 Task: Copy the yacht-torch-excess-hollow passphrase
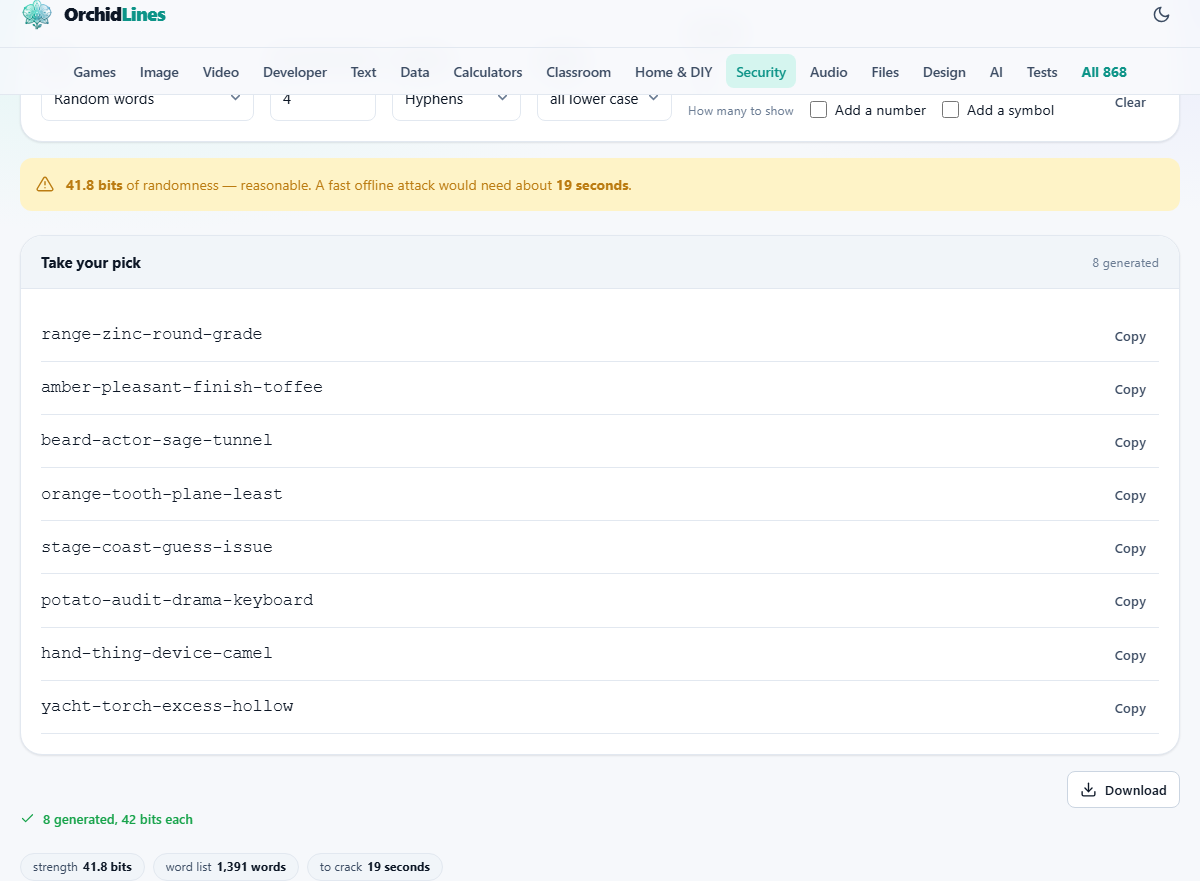click(x=1130, y=709)
